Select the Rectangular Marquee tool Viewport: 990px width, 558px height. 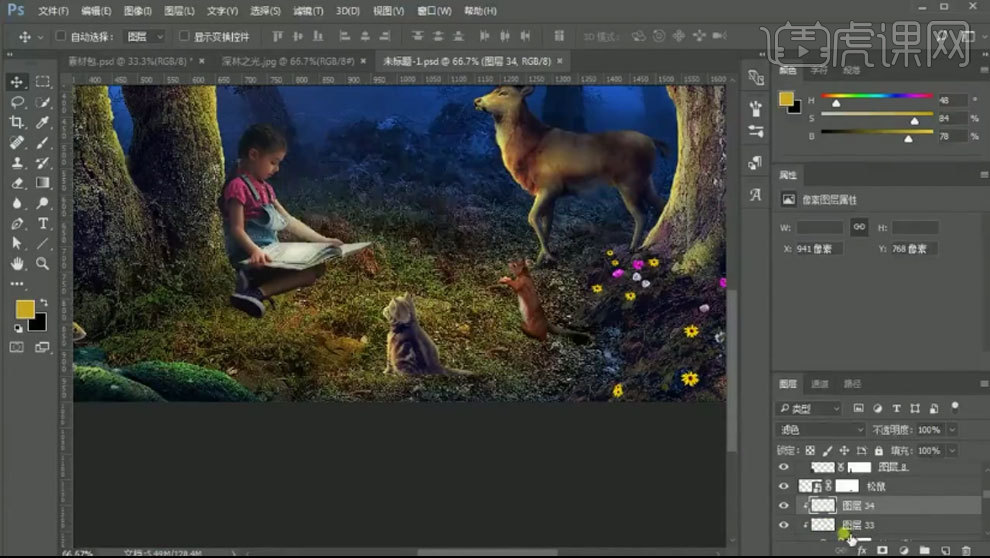42,81
